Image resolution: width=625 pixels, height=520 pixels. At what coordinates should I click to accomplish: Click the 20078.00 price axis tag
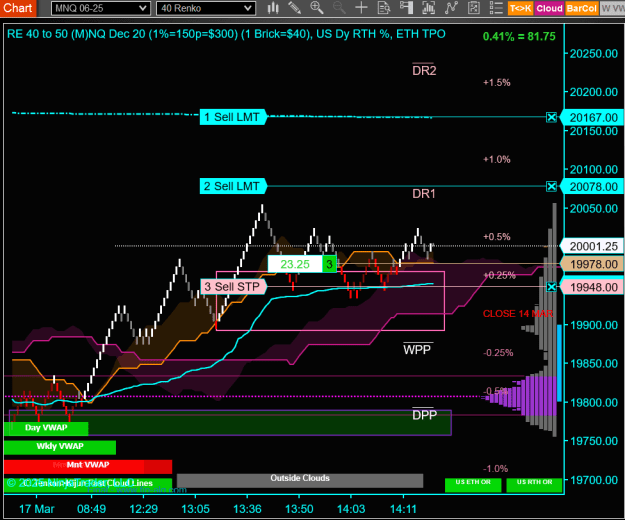coord(593,186)
